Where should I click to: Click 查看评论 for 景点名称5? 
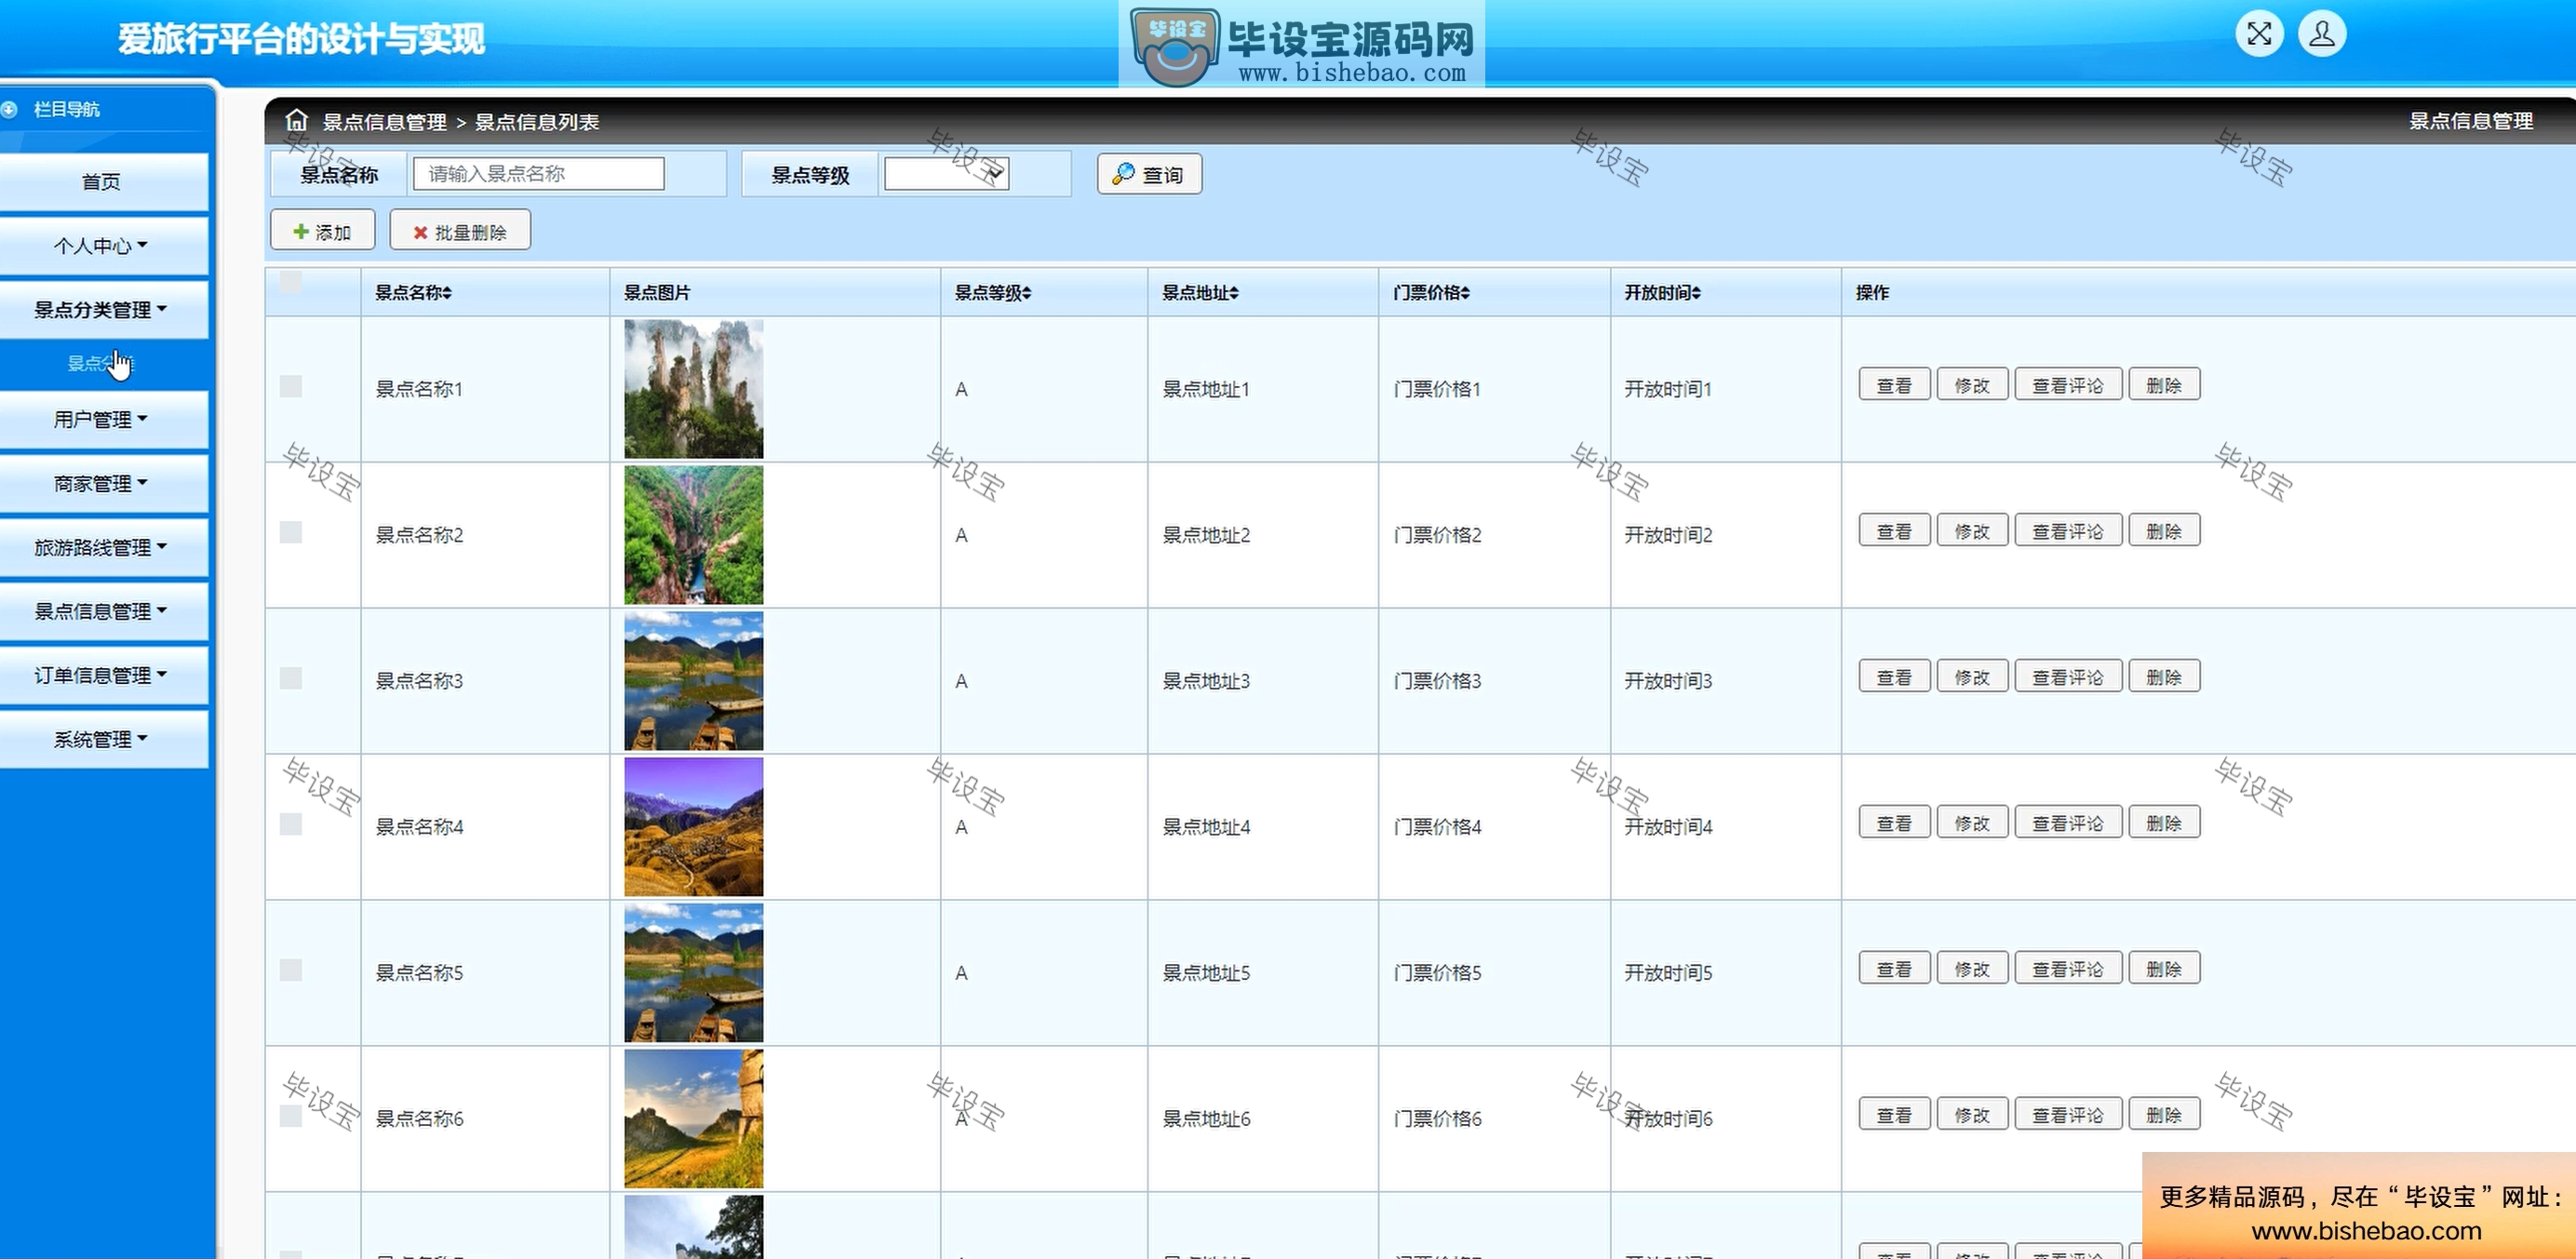pos(2068,969)
